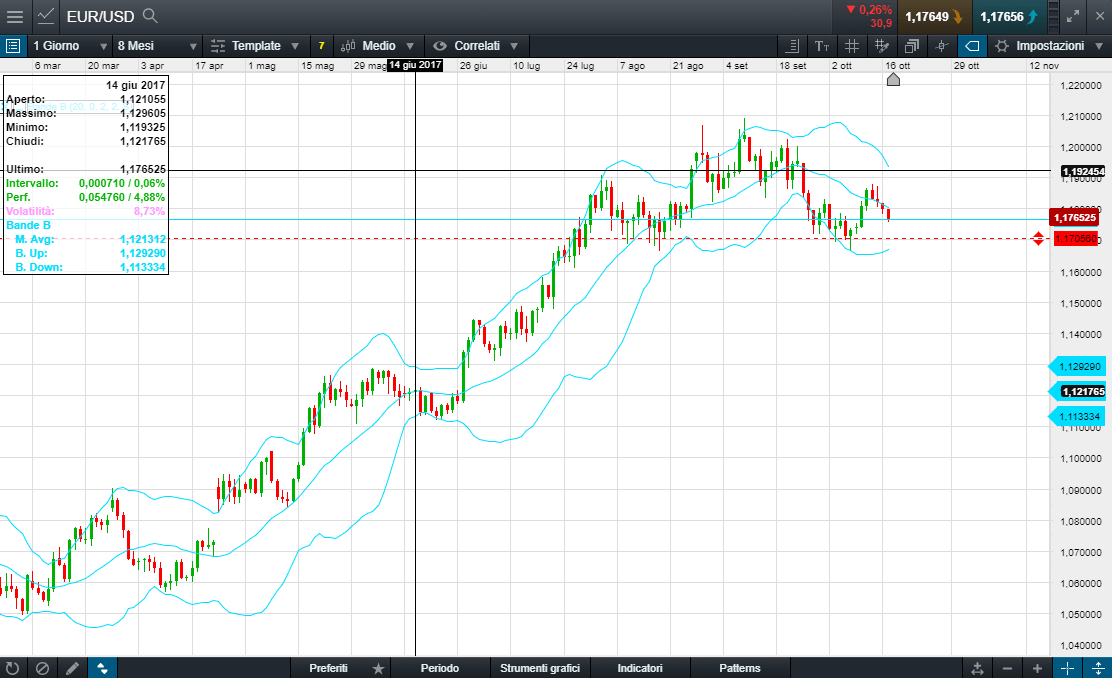Click the 14 giu 2017 date label
Image resolution: width=1112 pixels, height=678 pixels.
[415, 65]
